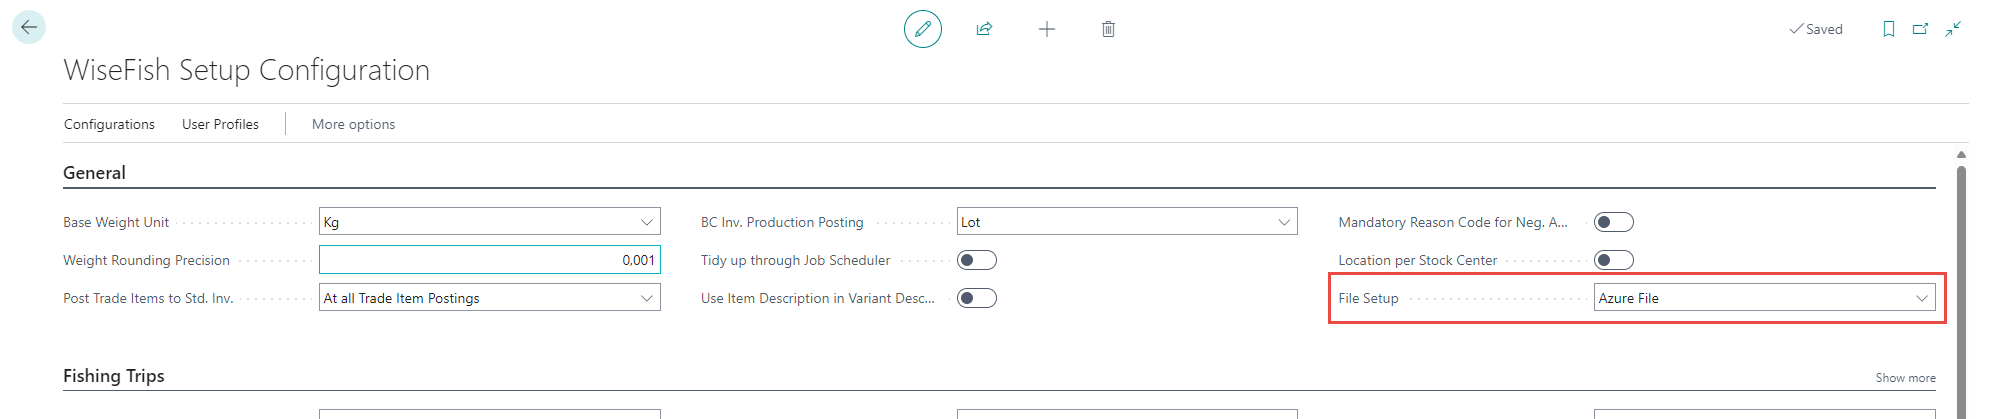This screenshot has height=419, width=1998.
Task: Toggle Location per Stock Center
Action: 1613,260
